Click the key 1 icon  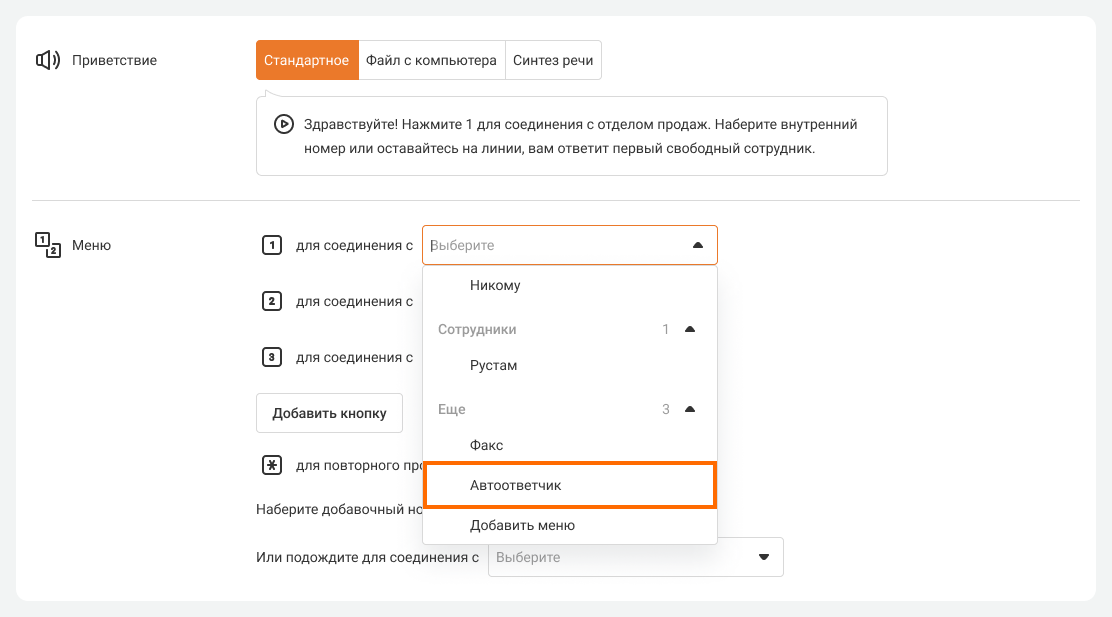(271, 245)
